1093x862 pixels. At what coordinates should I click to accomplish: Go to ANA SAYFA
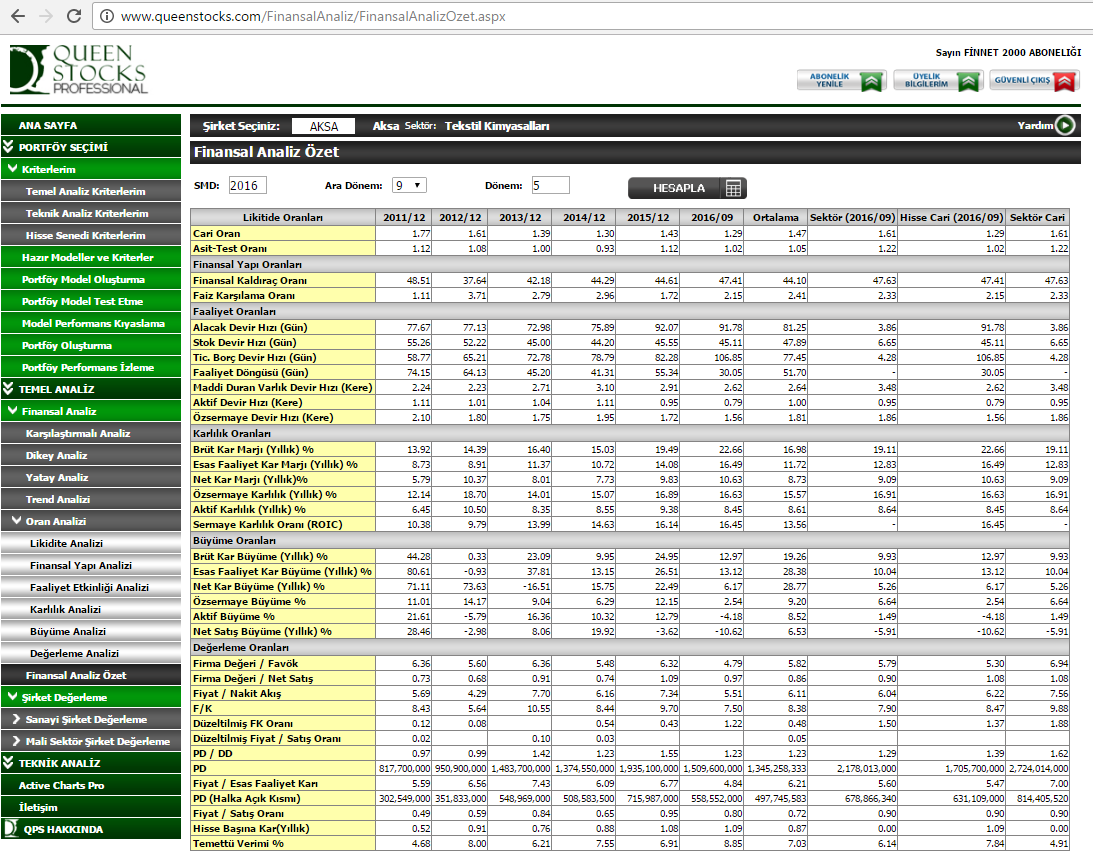pyautogui.click(x=91, y=125)
